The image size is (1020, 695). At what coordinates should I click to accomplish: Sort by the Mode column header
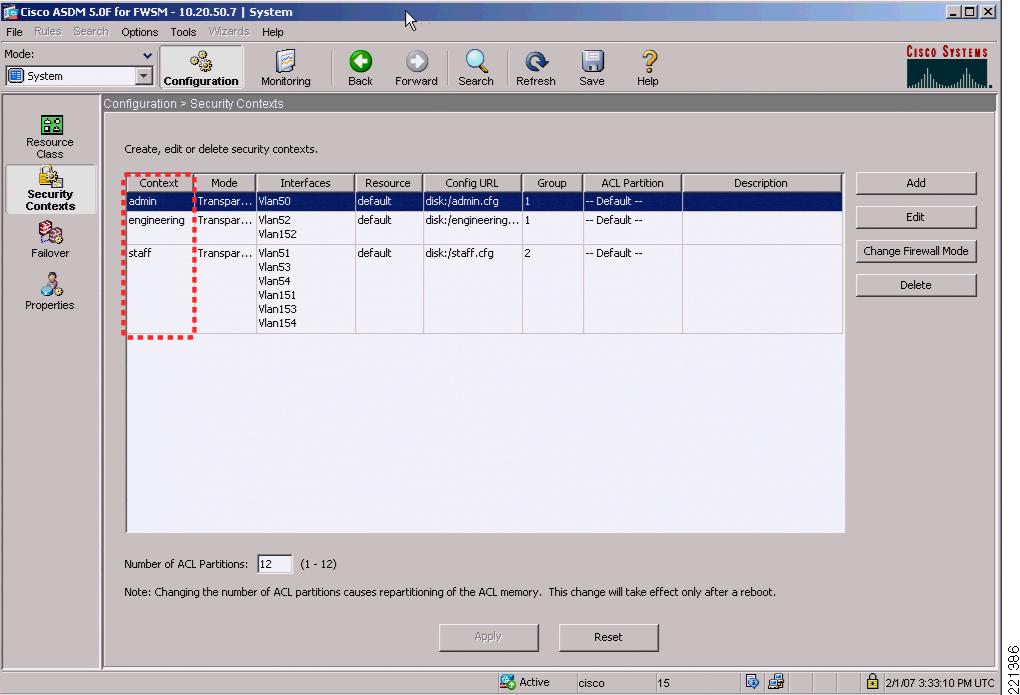click(224, 183)
